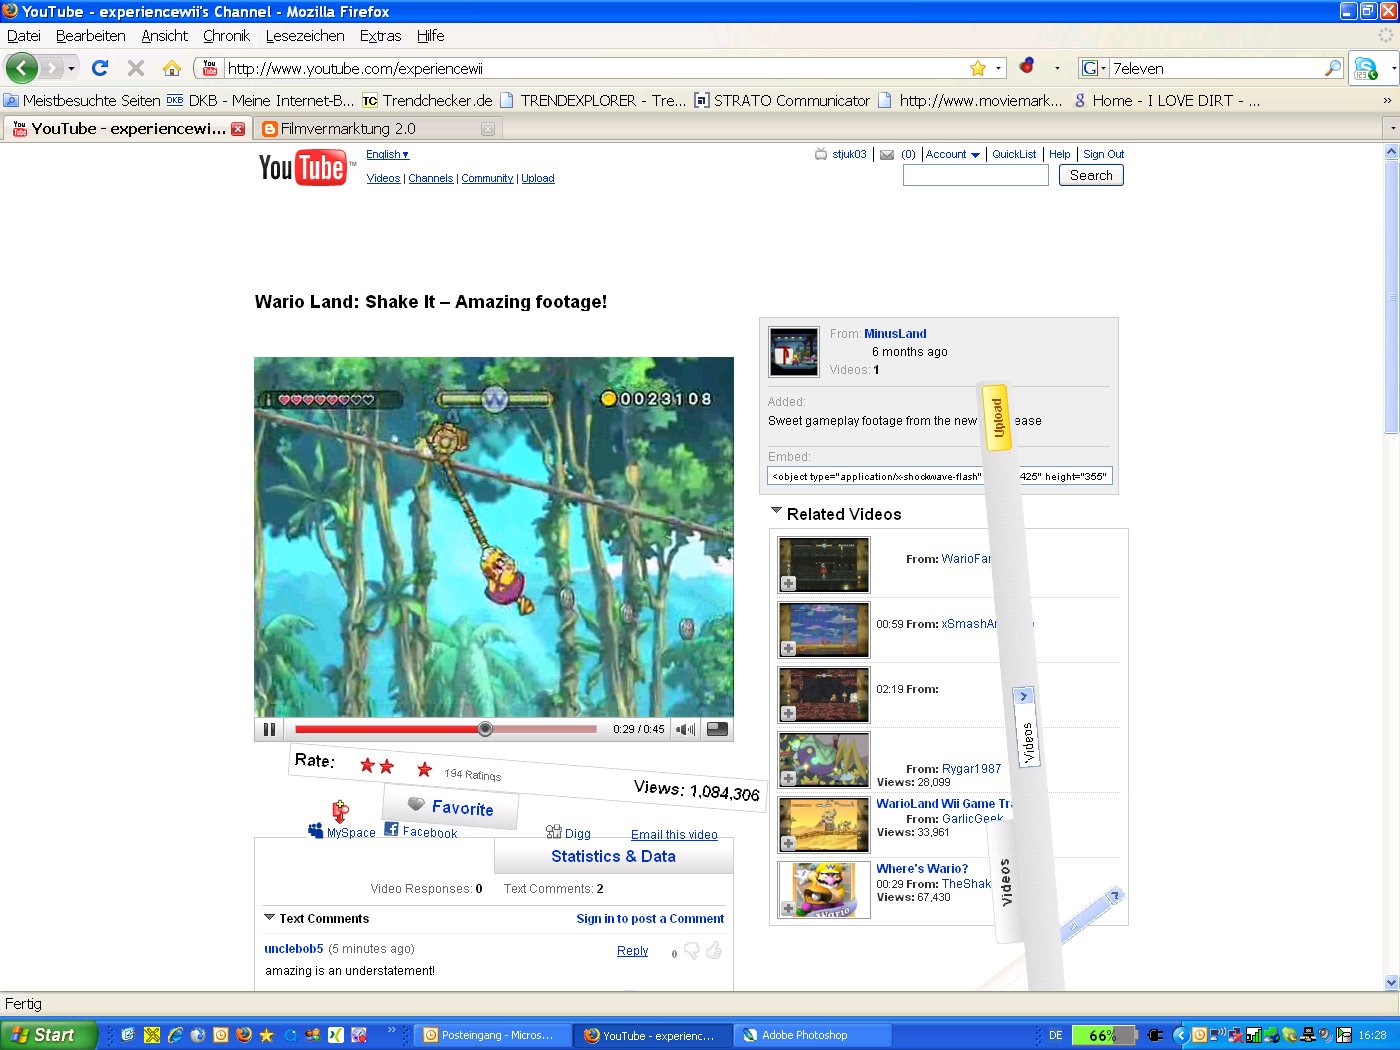Screen dimensions: 1400x1050
Task: Share the video via the MySpace icon
Action: 316,830
